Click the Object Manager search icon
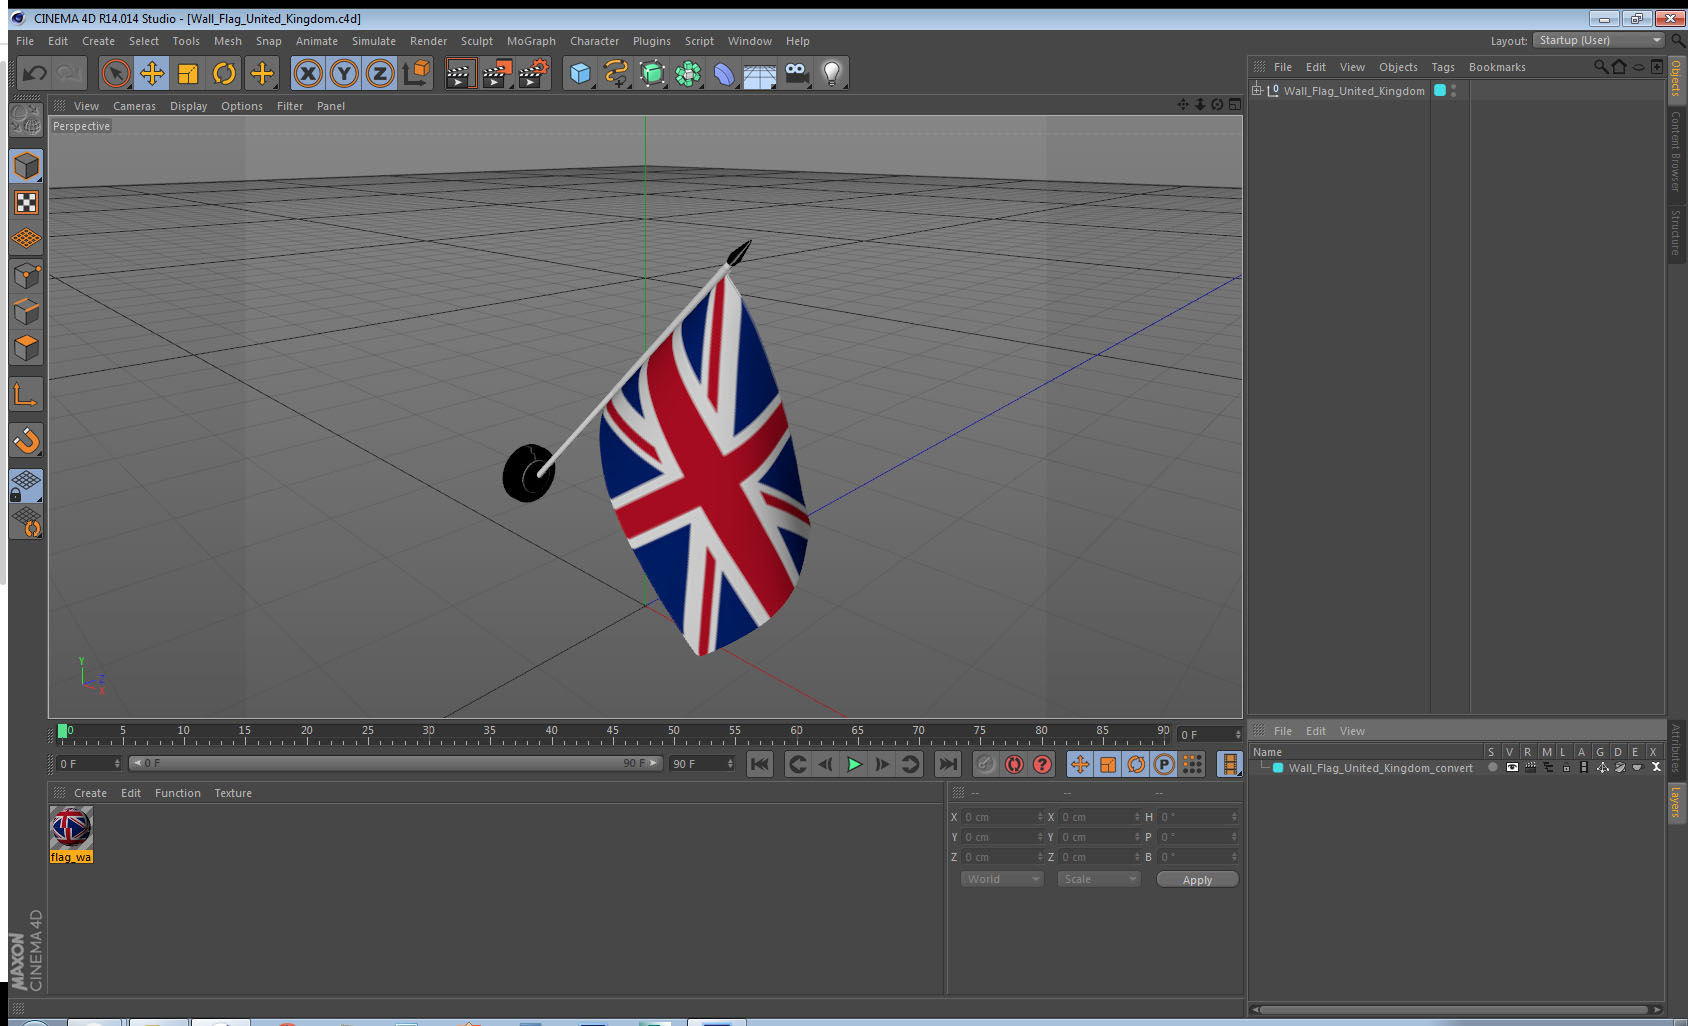The width and height of the screenshot is (1688, 1026). click(x=1601, y=67)
